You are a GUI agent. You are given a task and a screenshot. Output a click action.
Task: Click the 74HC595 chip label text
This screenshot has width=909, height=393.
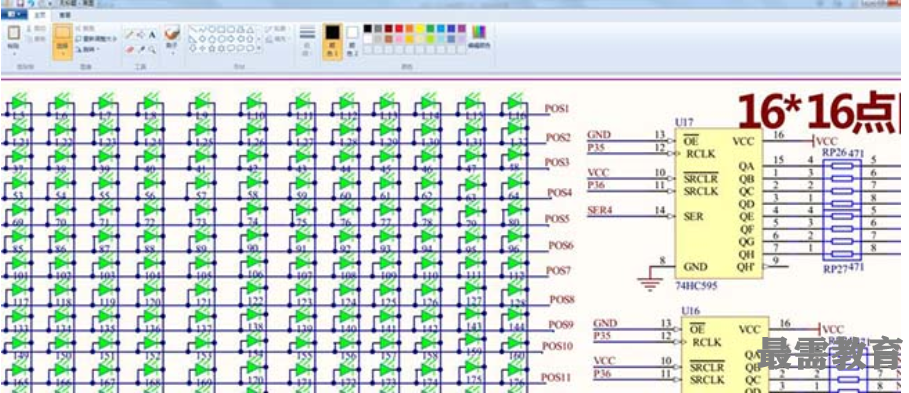pos(696,286)
